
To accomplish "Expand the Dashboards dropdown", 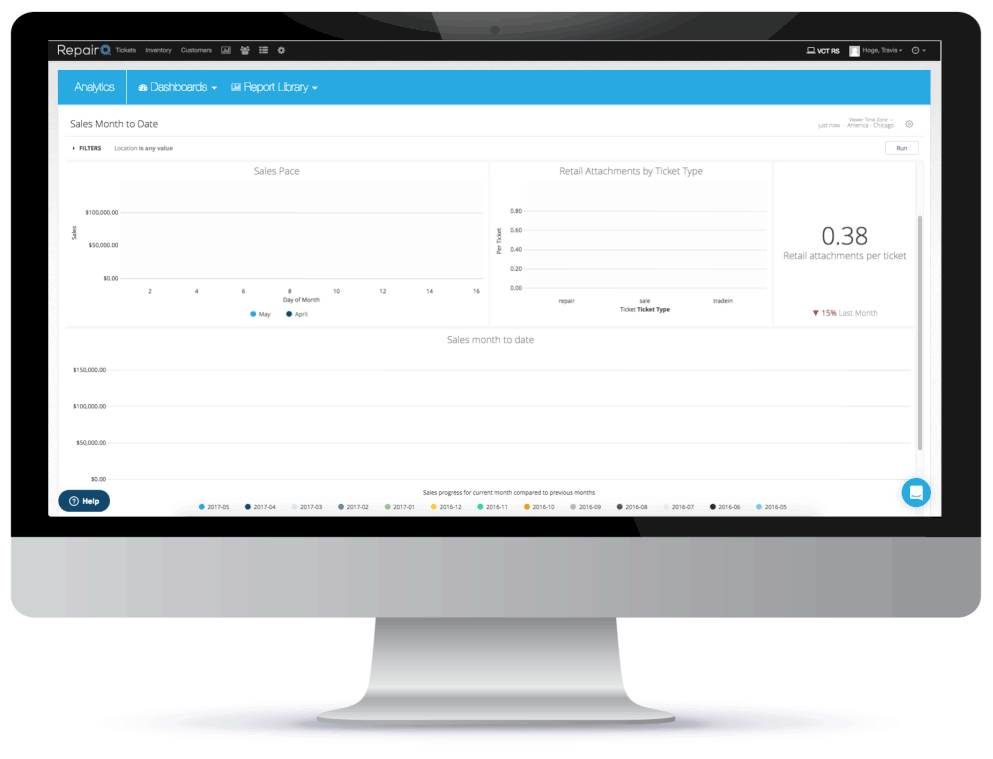I will pyautogui.click(x=177, y=87).
